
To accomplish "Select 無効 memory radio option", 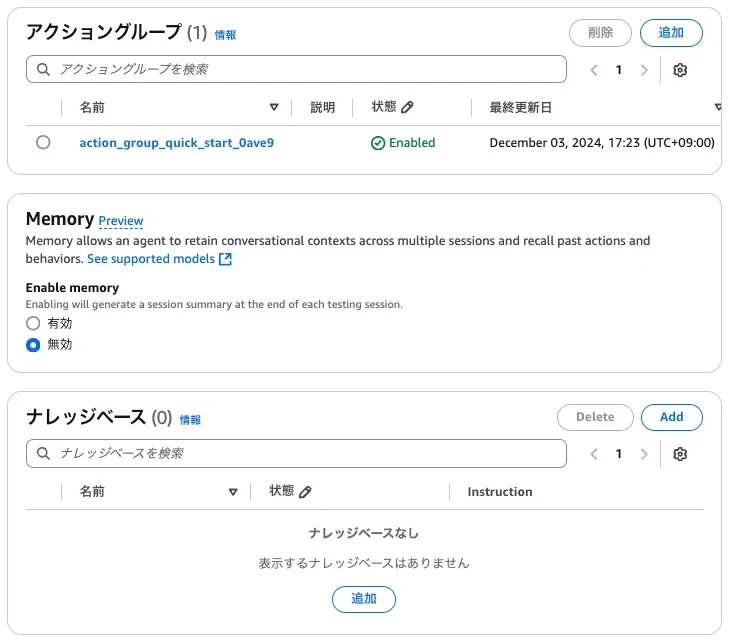I will click(x=33, y=345).
